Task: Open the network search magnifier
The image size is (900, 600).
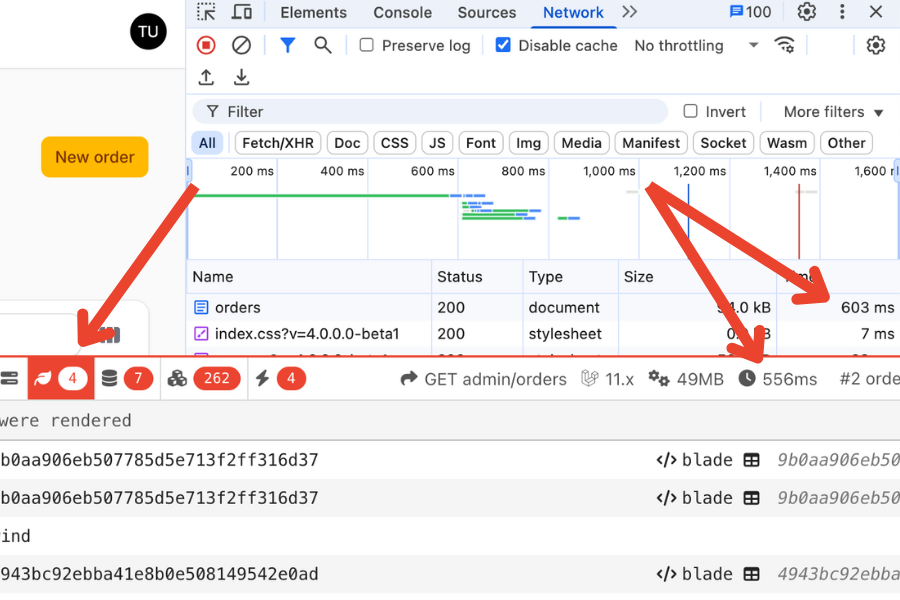Action: pyautogui.click(x=322, y=45)
